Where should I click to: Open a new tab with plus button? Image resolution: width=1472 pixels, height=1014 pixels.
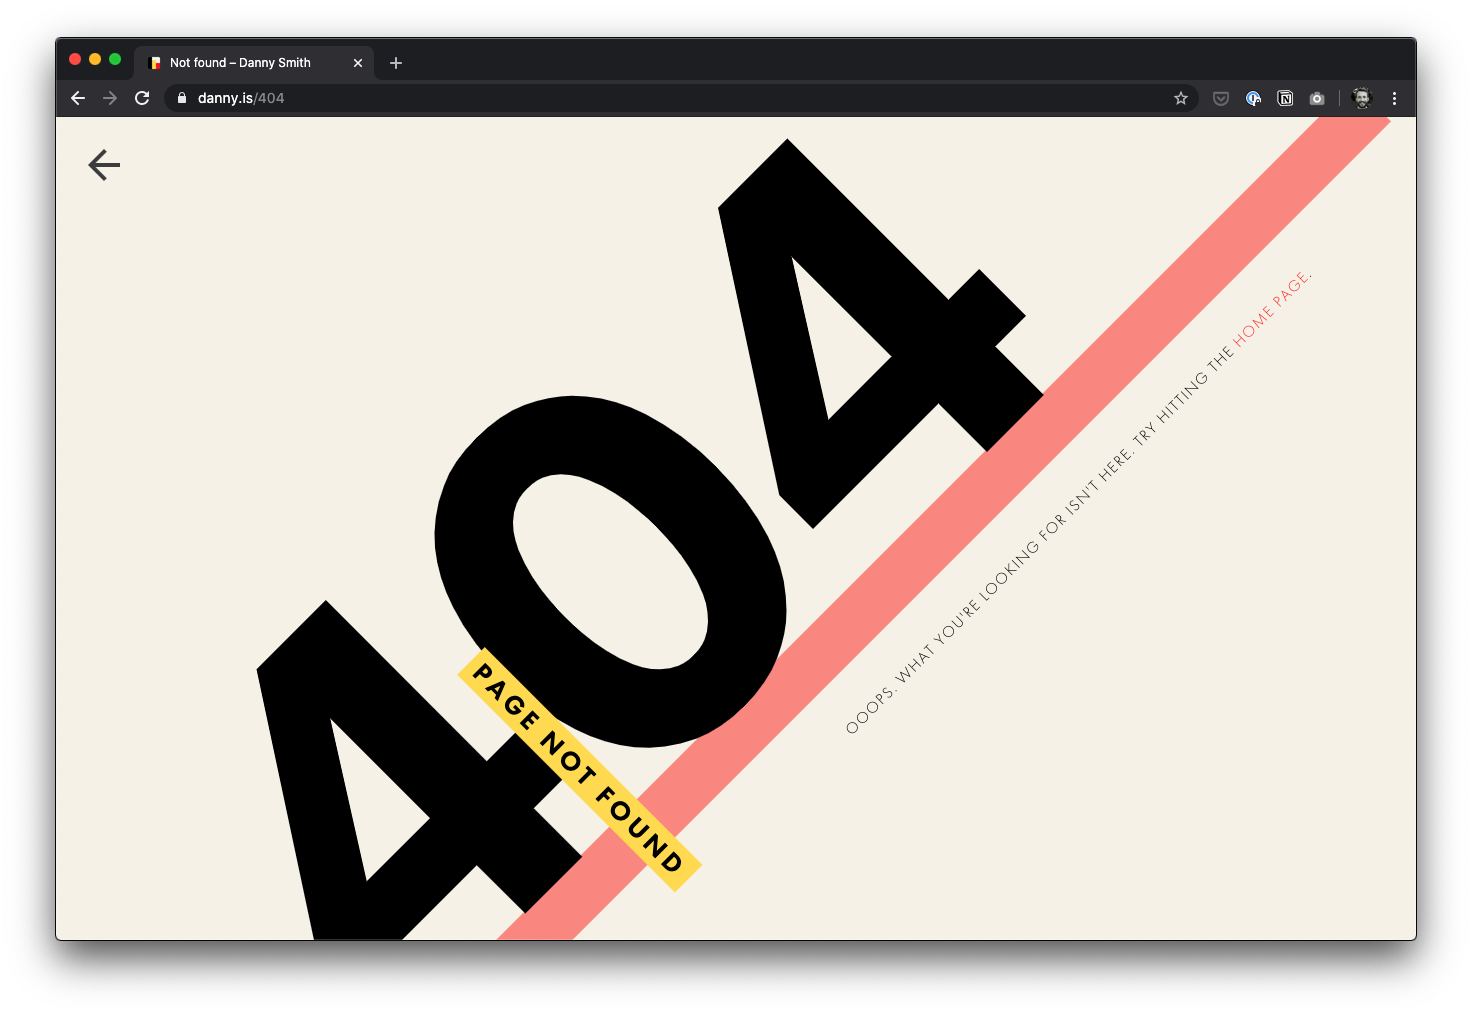[396, 63]
